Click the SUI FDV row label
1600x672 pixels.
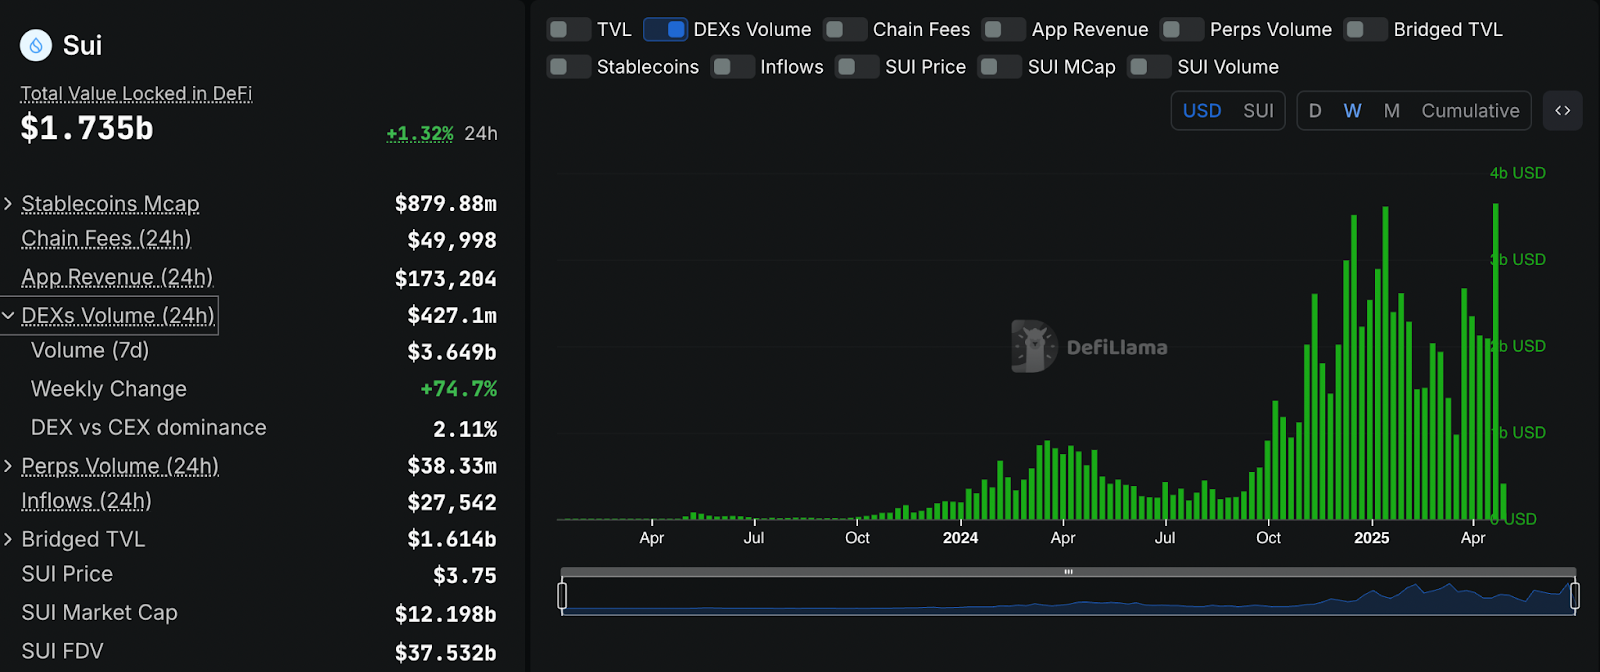pyautogui.click(x=62, y=652)
